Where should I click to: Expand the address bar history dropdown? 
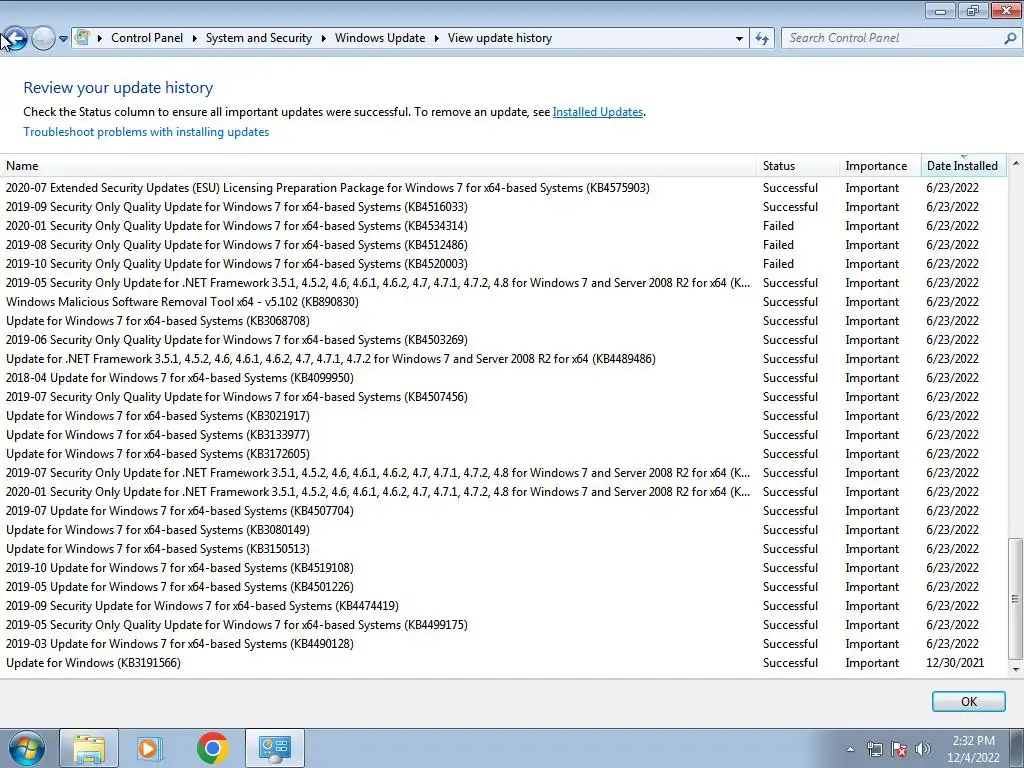point(739,39)
